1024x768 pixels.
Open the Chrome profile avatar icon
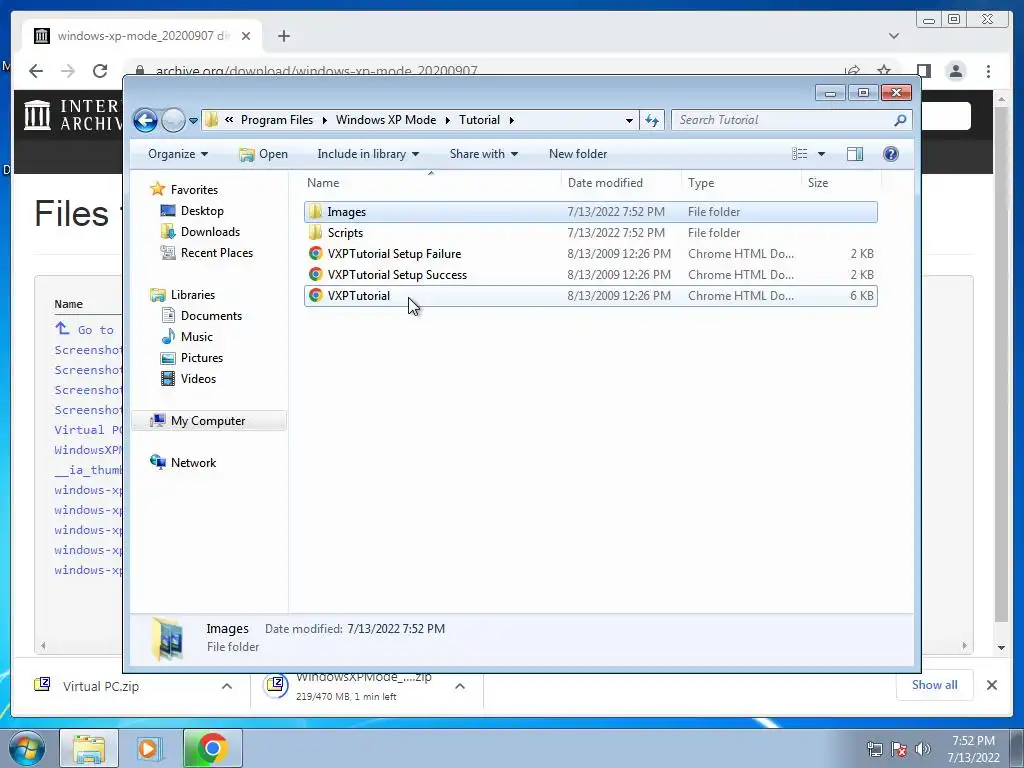tap(955, 71)
